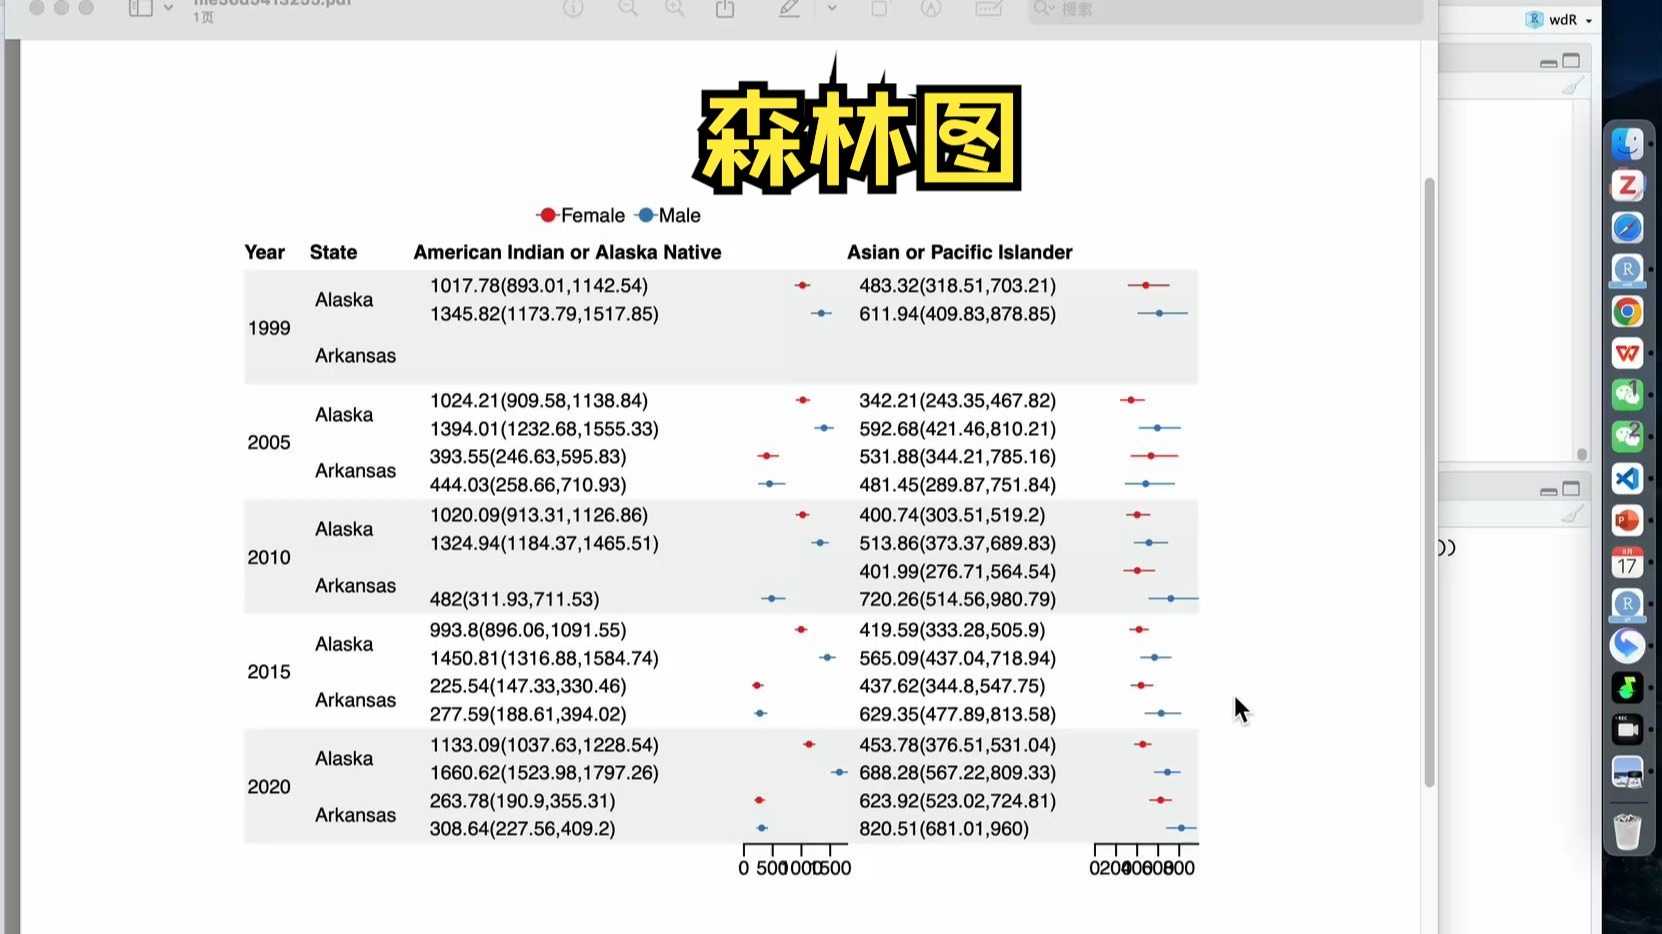Focus the Preview search field
This screenshot has height=934, width=1662.
[1225, 9]
